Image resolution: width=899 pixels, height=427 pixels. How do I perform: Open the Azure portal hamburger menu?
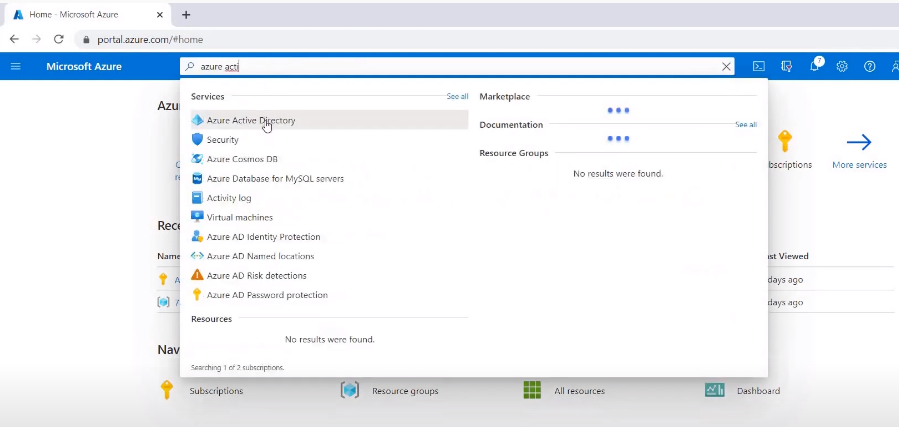click(15, 66)
